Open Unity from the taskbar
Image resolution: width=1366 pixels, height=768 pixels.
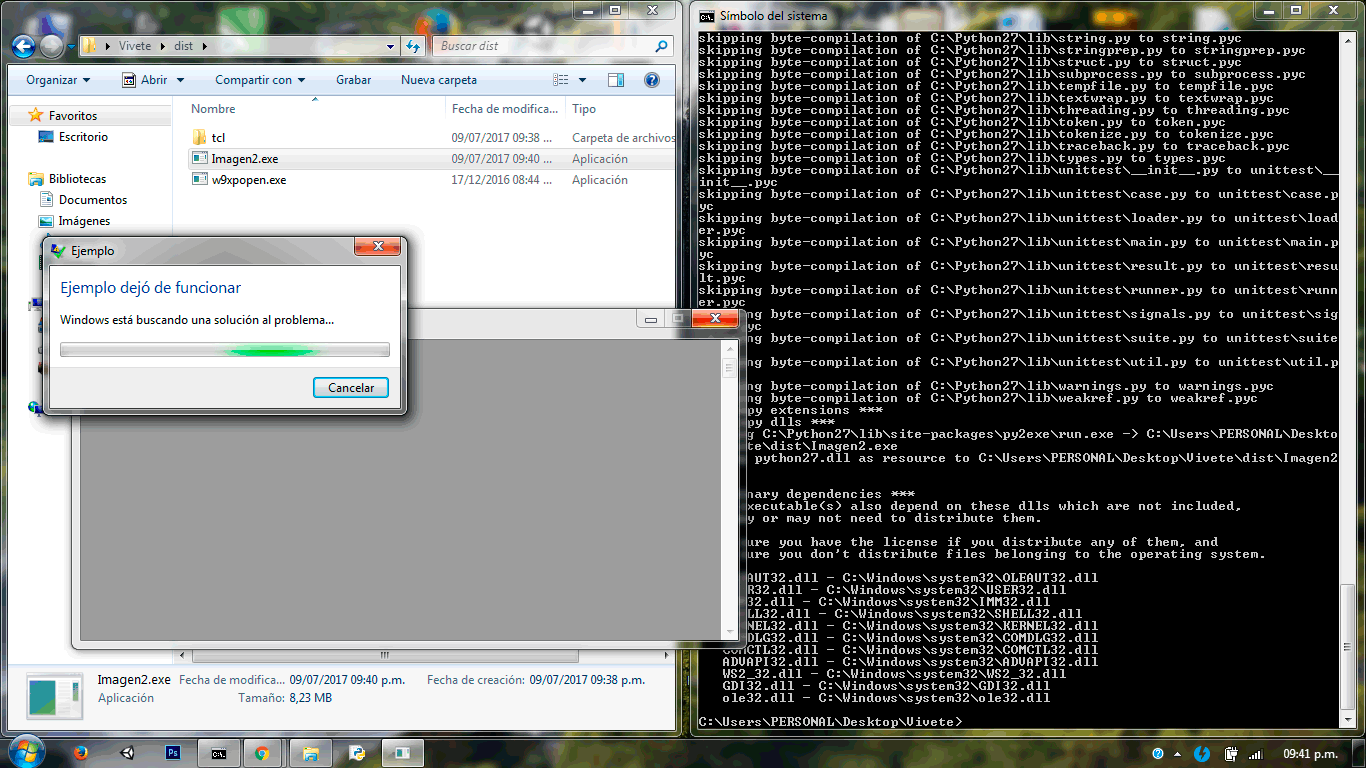coord(127,753)
